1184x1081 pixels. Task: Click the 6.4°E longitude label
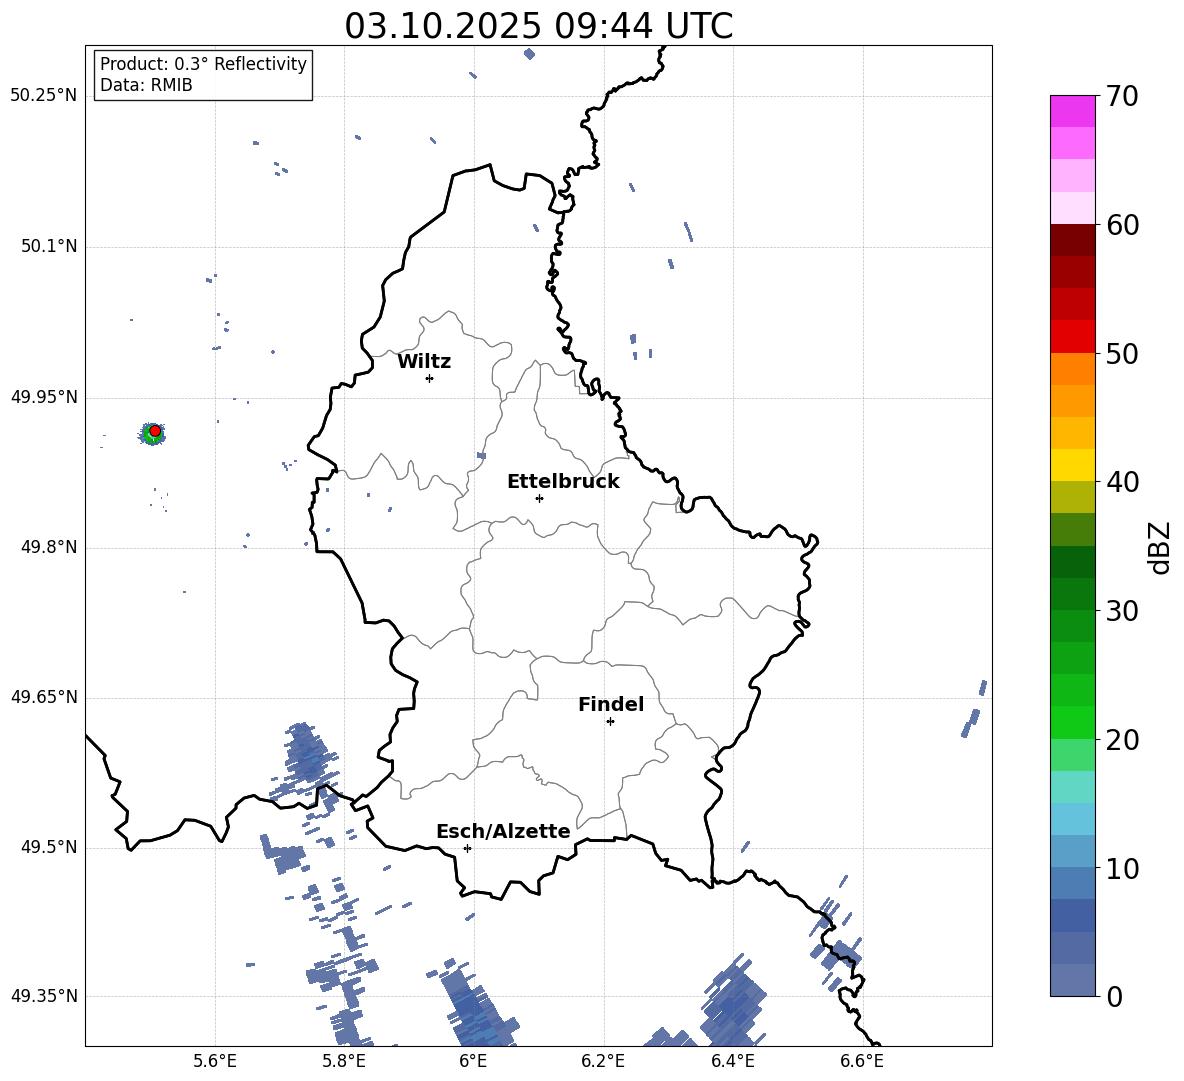point(732,1061)
